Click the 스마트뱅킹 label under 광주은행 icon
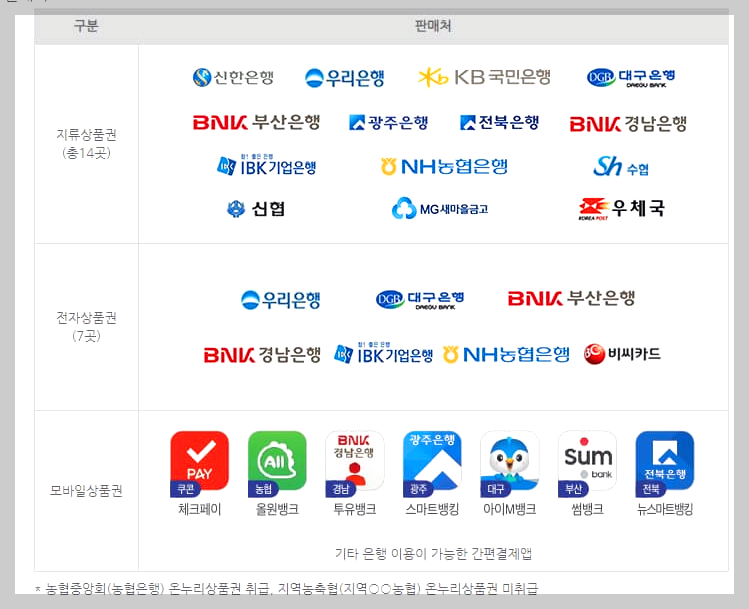749x609 pixels. pos(432,509)
